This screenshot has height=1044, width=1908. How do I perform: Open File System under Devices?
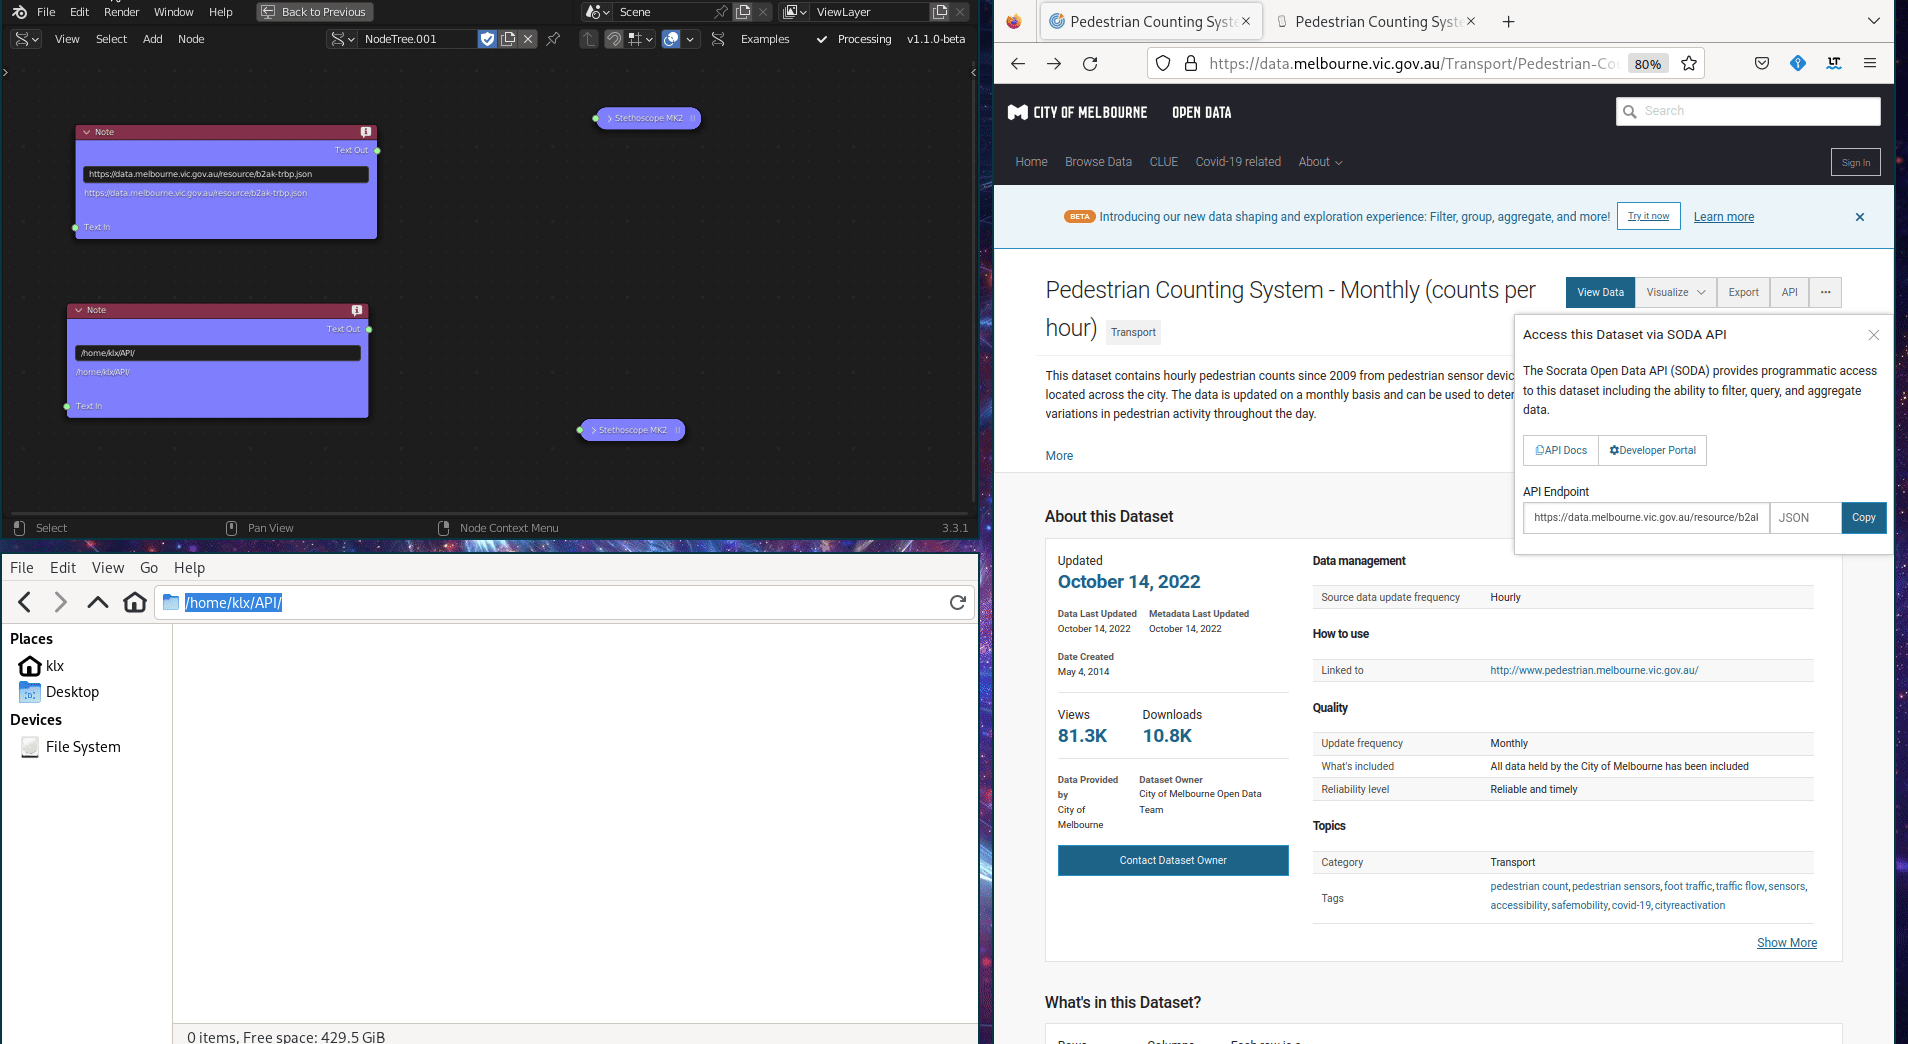point(71,747)
